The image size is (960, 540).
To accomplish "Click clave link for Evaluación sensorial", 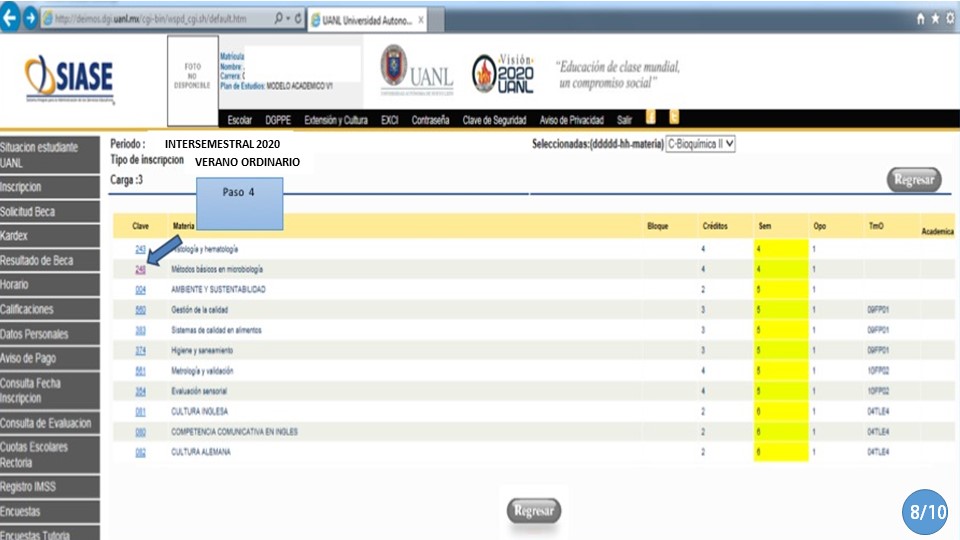I will click(x=140, y=391).
